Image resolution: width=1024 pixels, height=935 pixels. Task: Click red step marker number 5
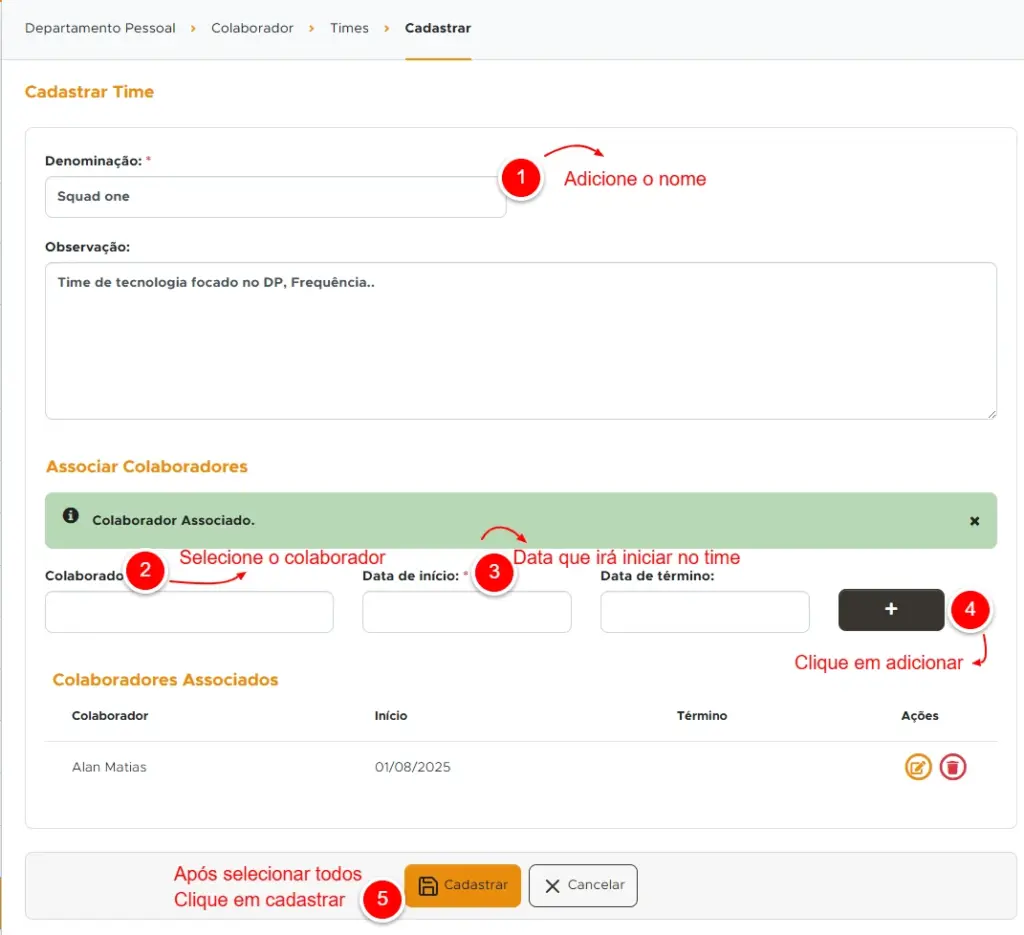pos(381,899)
